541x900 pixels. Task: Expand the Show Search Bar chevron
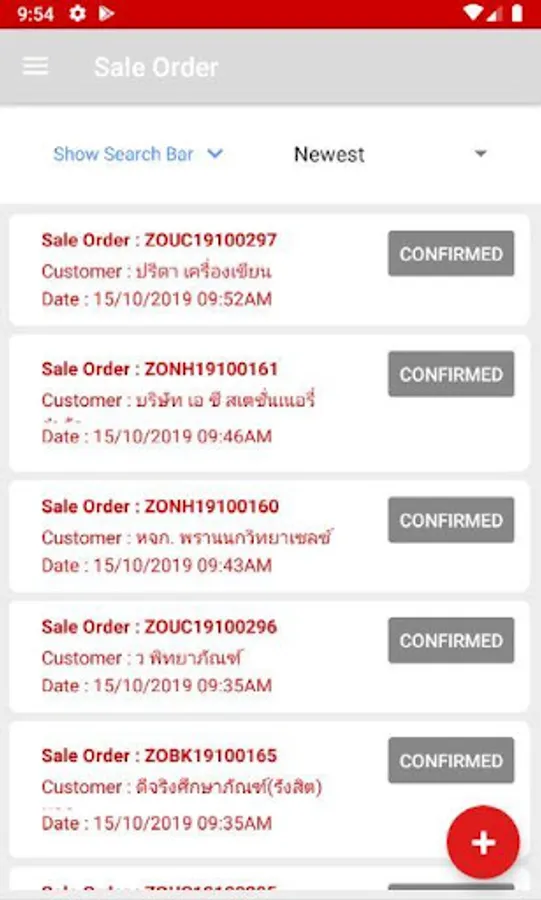coord(215,154)
